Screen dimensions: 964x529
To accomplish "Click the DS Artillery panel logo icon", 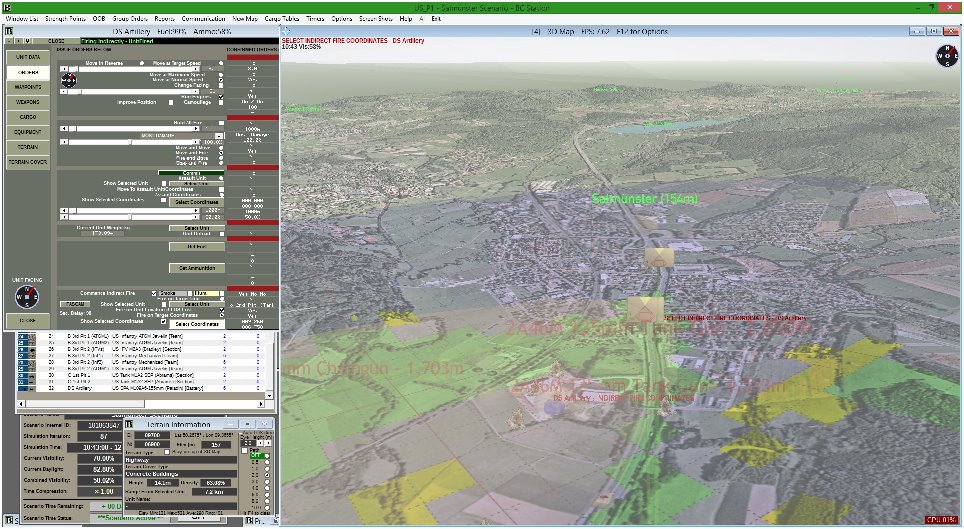I will pyautogui.click(x=9, y=31).
